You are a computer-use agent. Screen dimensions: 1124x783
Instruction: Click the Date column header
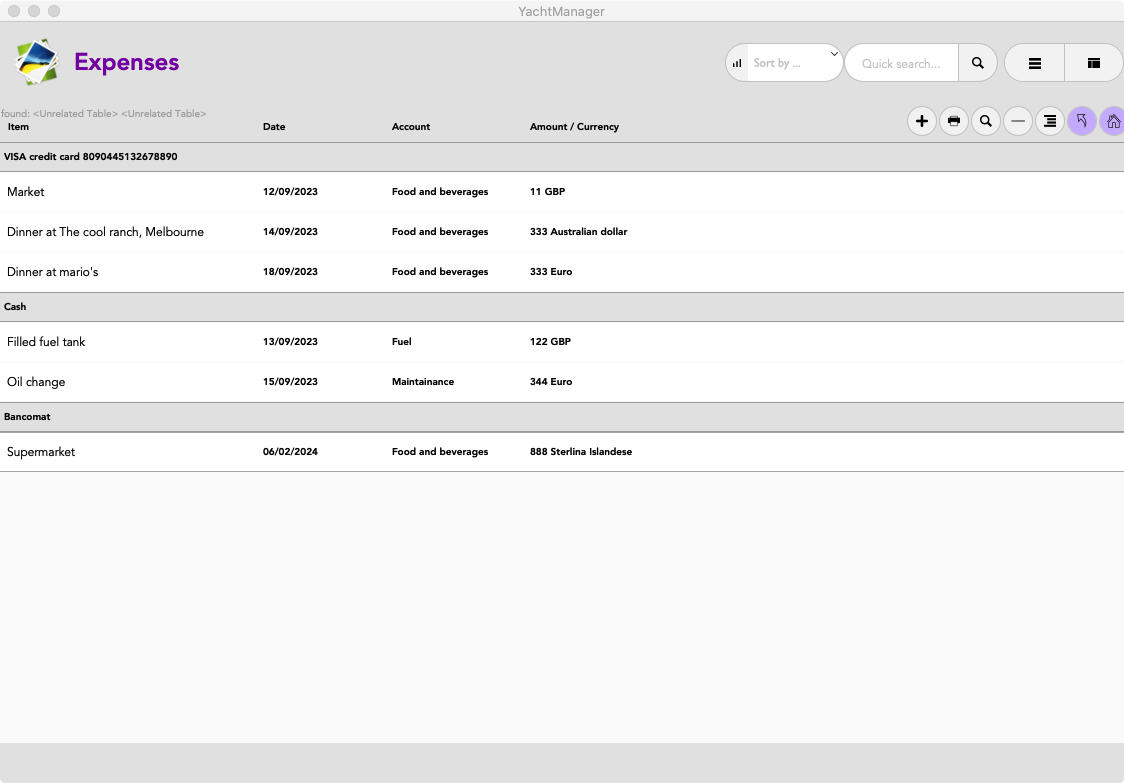pos(274,127)
